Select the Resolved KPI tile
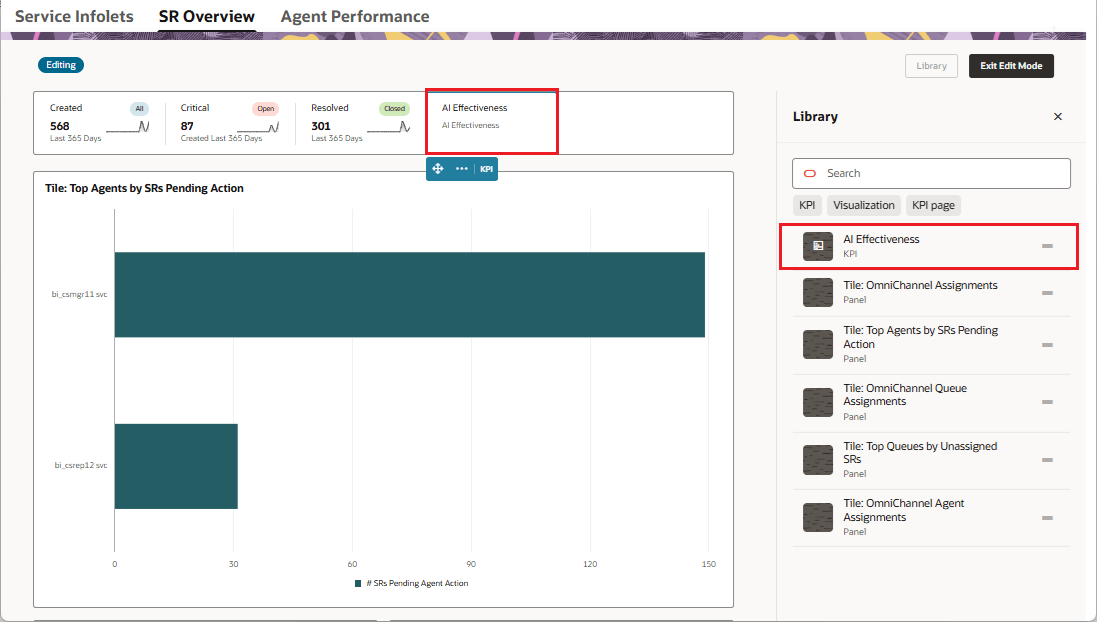The height and width of the screenshot is (622, 1097). coord(360,123)
